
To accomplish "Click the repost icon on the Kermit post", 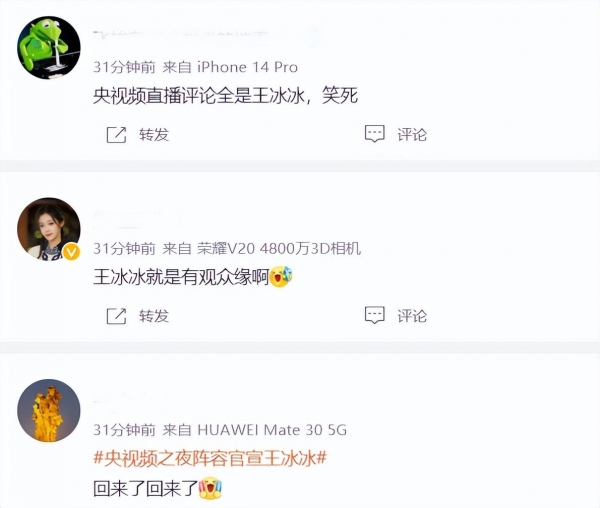I will [116, 134].
